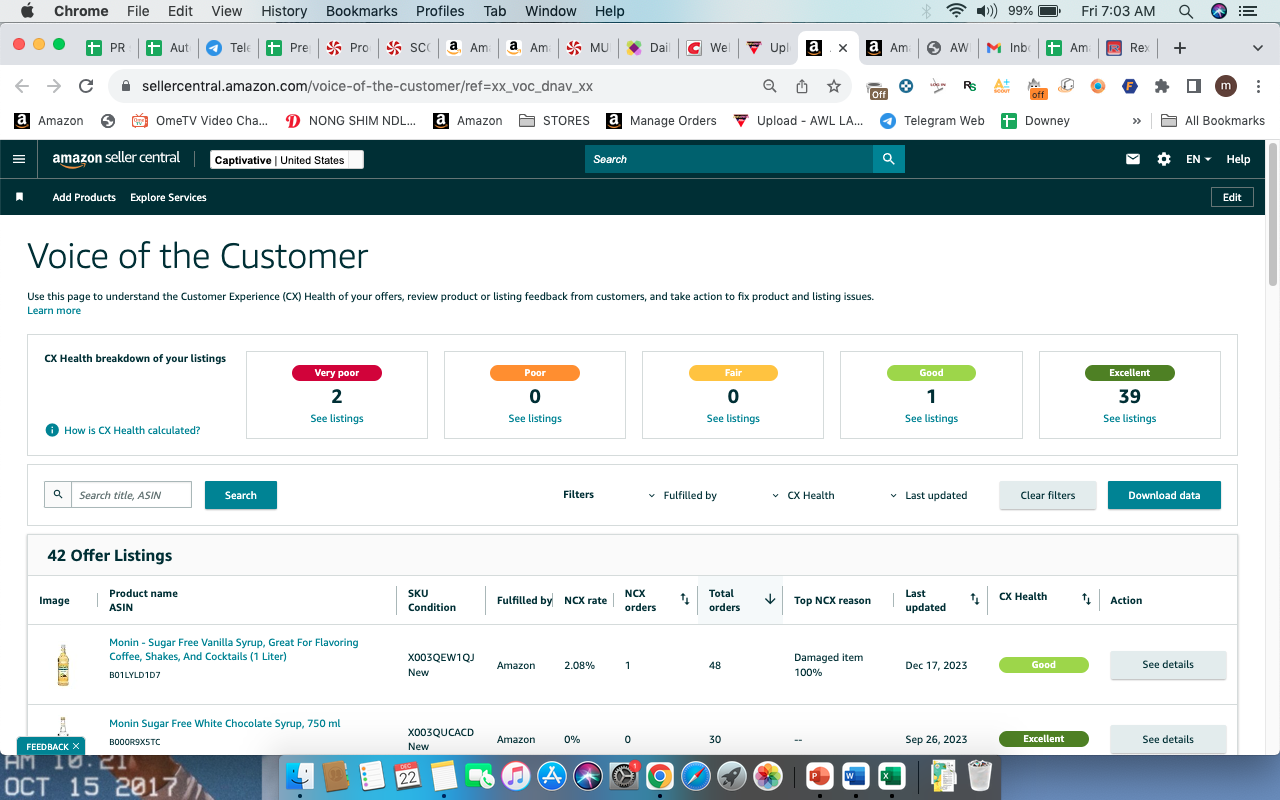Open Microsoft Excel from the Dock
The height and width of the screenshot is (800, 1280).
(891, 776)
